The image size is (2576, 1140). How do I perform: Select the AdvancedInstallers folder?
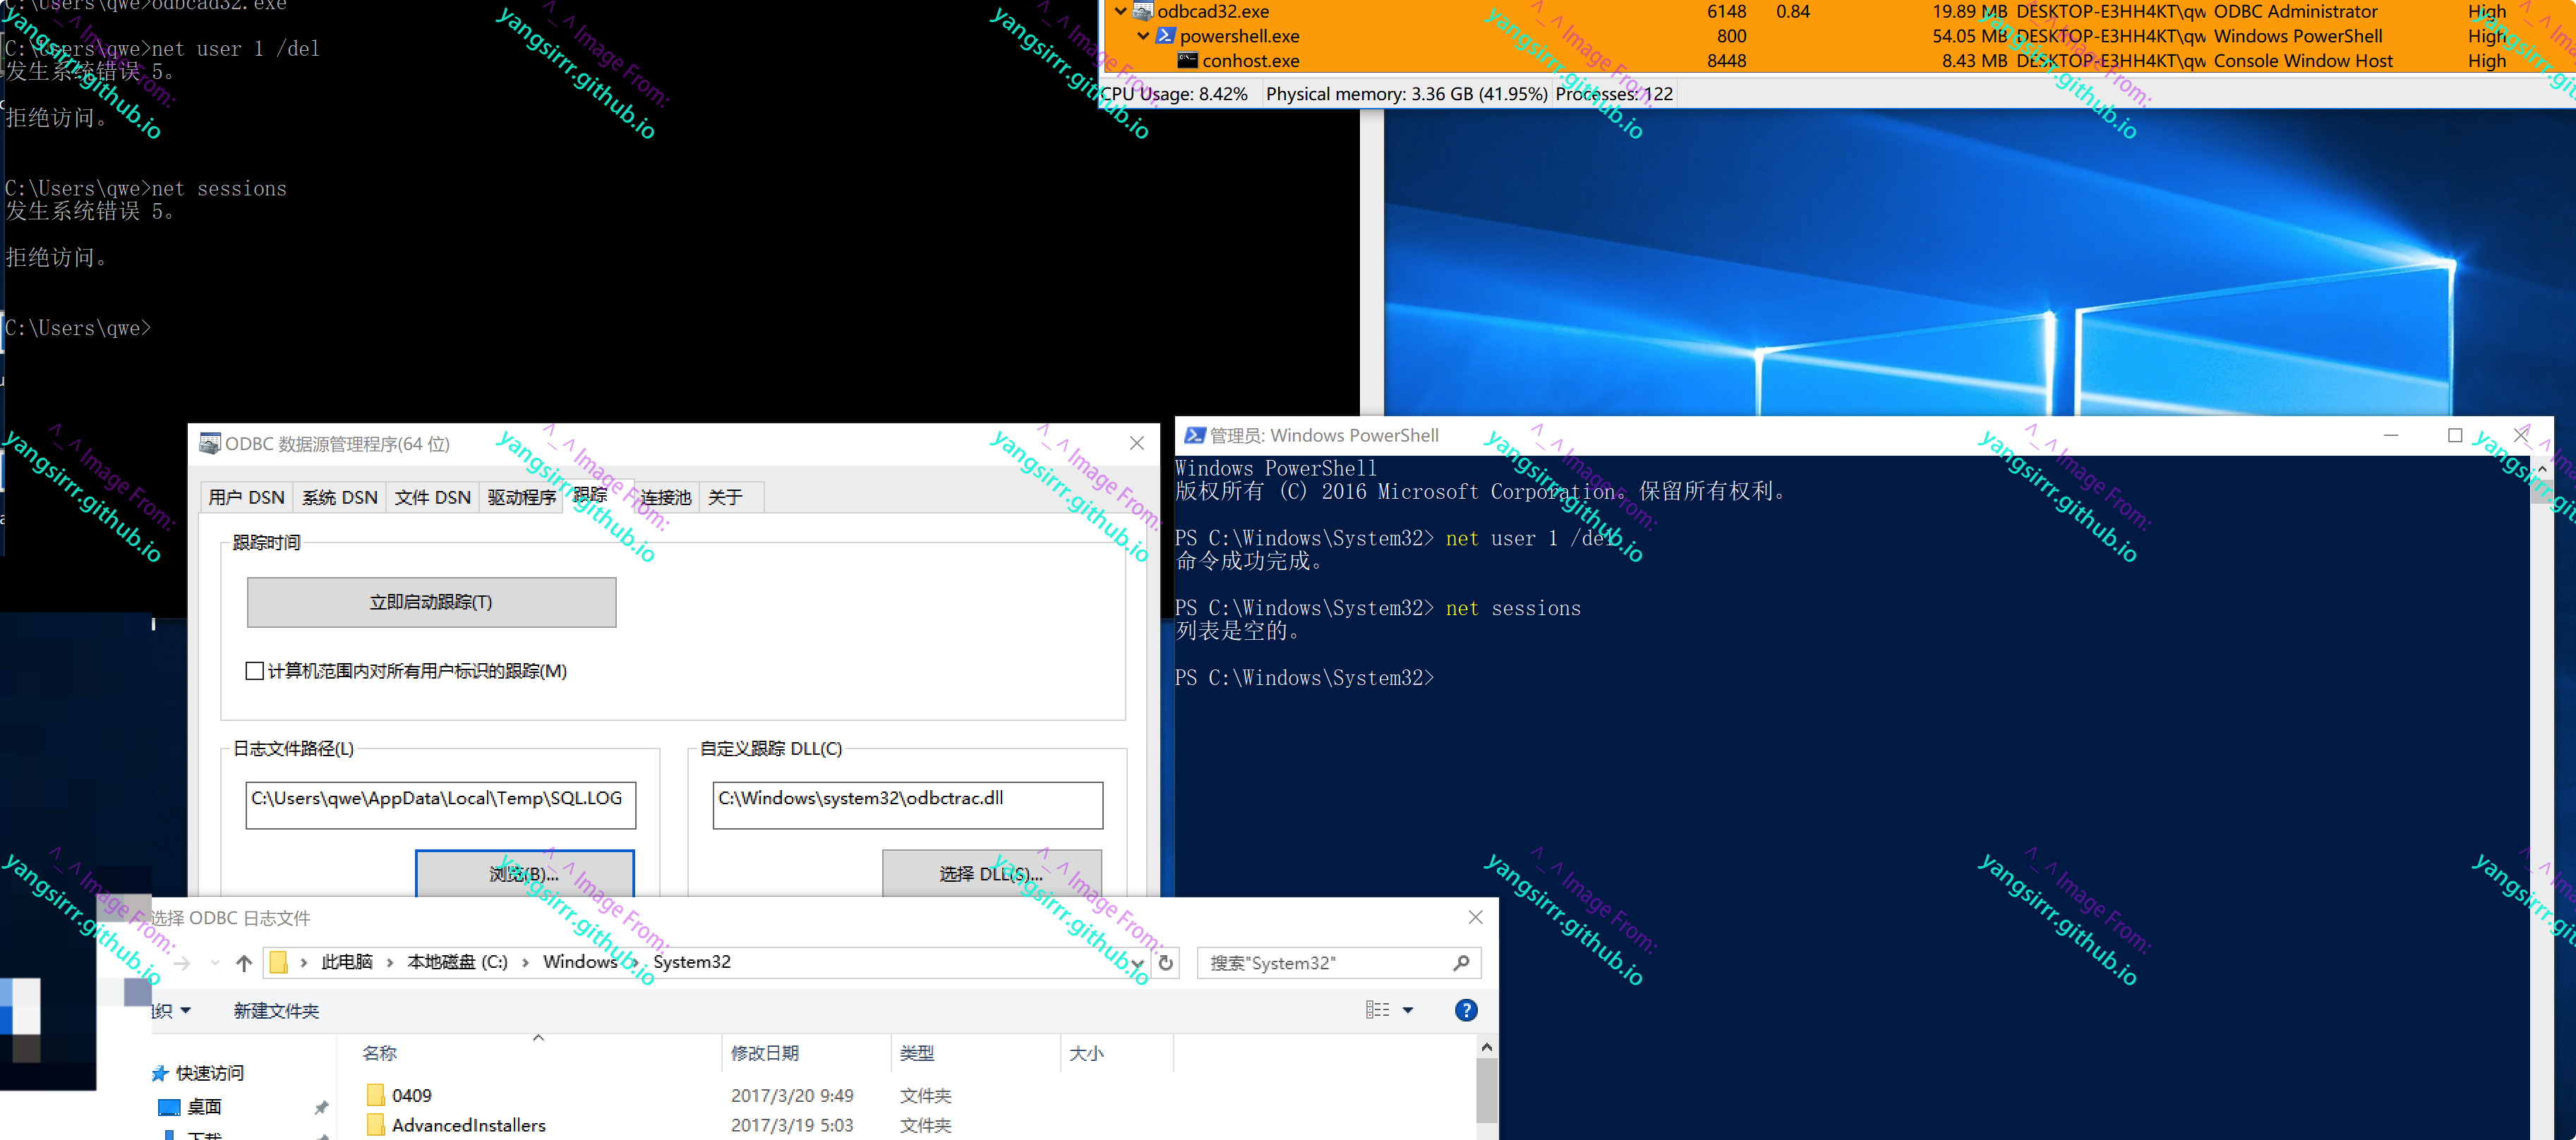468,1125
